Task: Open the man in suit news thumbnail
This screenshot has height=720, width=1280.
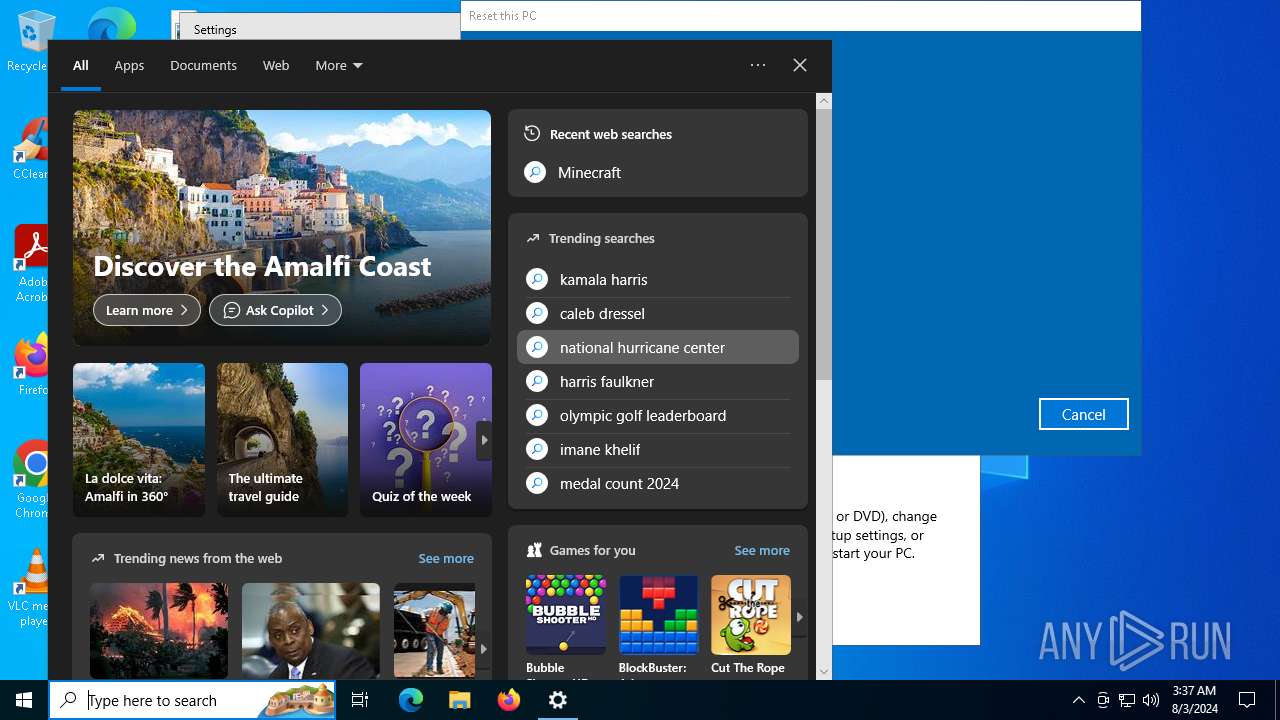Action: point(311,631)
